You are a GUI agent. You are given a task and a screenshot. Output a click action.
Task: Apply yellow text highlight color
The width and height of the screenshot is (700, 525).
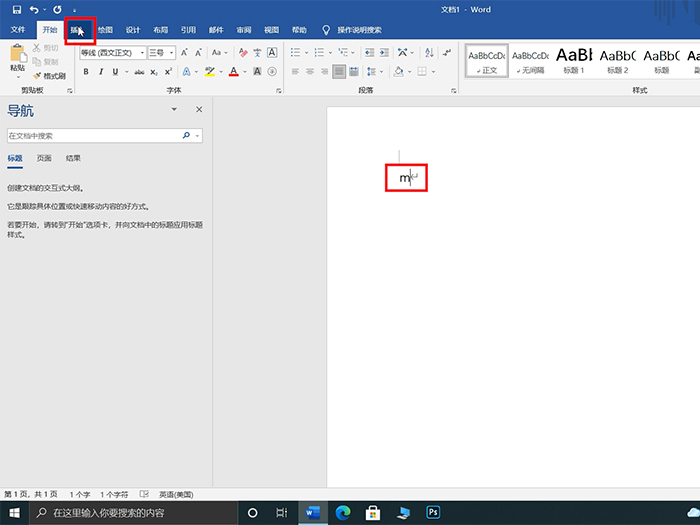point(210,71)
